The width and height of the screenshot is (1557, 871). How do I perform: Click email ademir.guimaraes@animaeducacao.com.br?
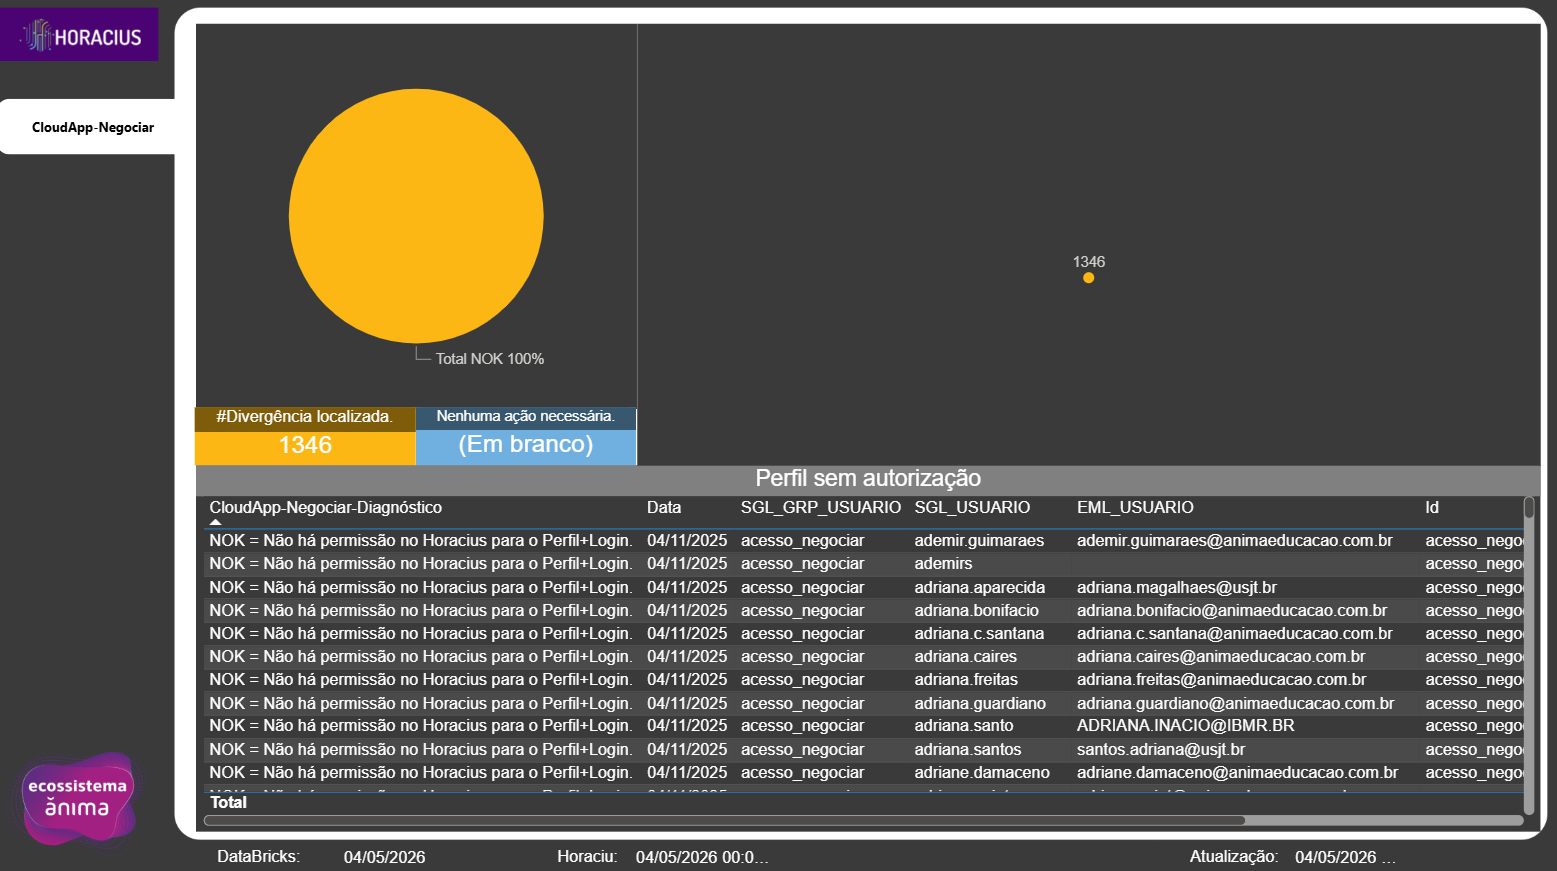pos(1235,541)
